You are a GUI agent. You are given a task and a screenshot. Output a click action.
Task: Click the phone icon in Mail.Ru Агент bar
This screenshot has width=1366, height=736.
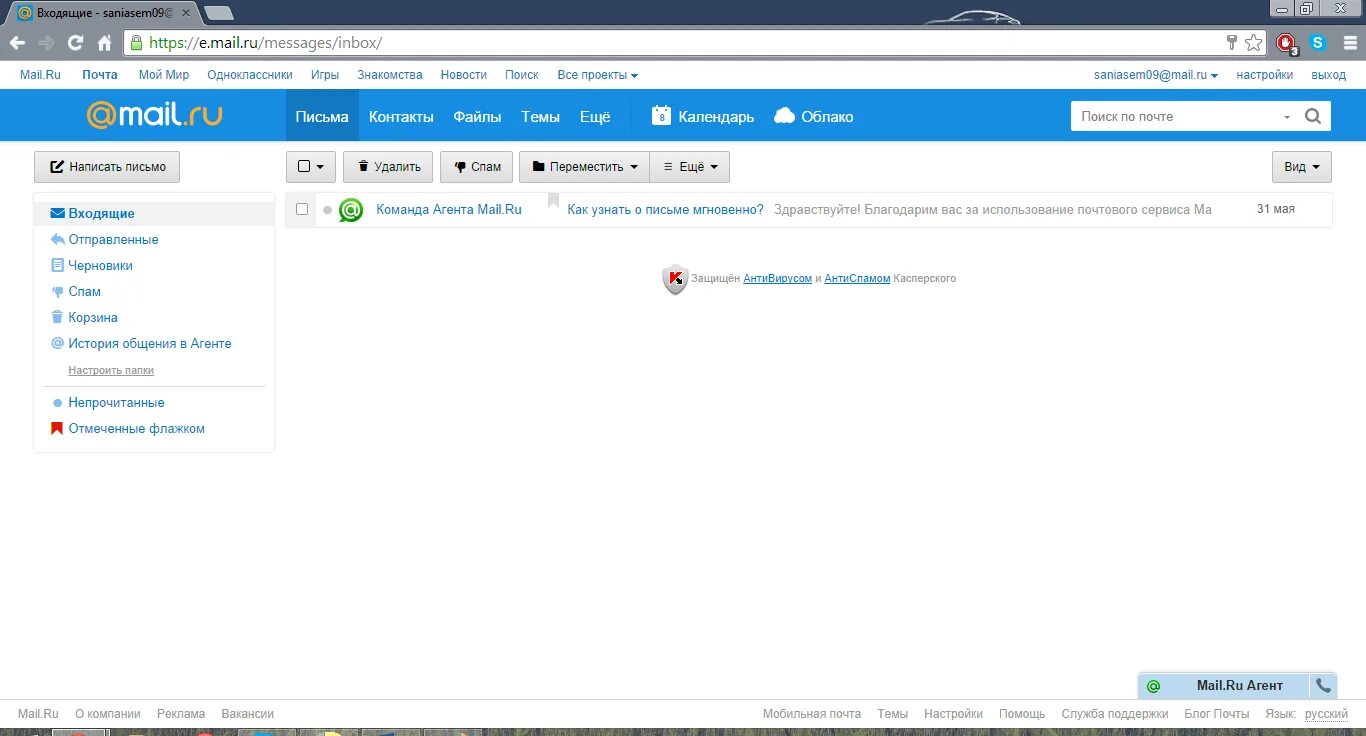tap(1323, 686)
